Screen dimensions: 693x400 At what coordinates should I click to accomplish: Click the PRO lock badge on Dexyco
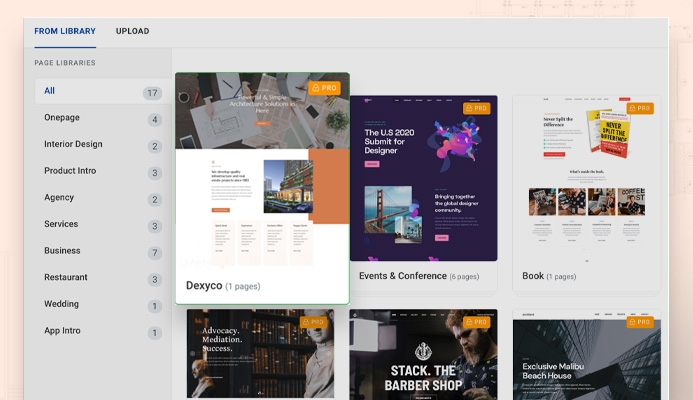tap(324, 88)
